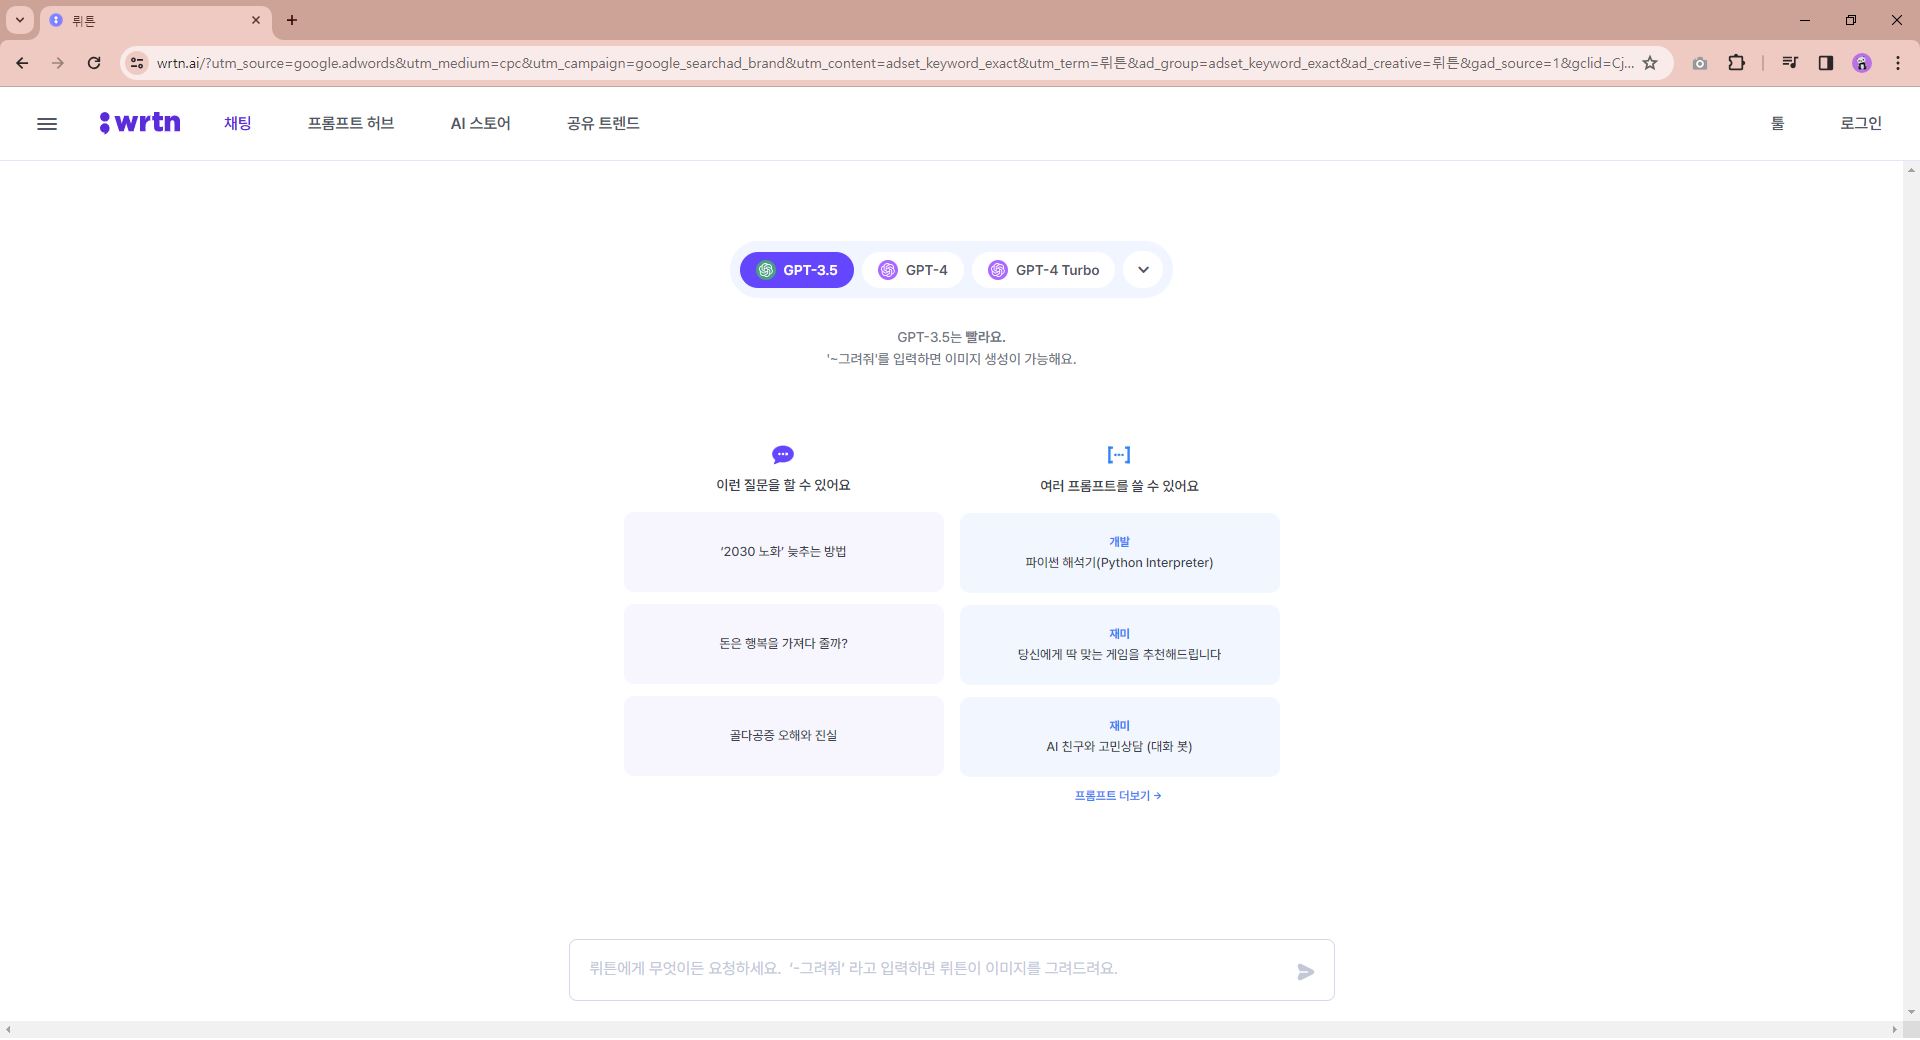Open the 프롬프트 허브 tab
Screen dimensions: 1920x1040
[x=351, y=123]
